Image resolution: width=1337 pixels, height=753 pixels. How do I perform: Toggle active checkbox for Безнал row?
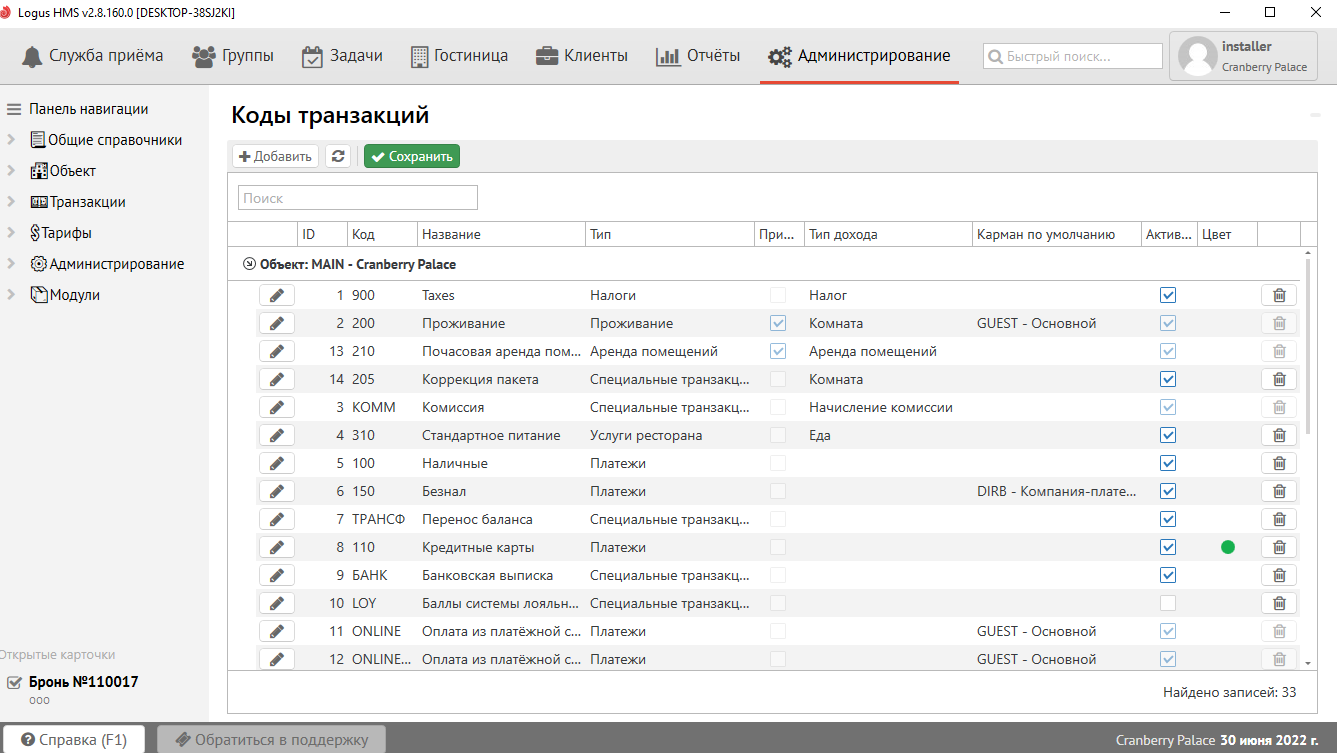(1167, 491)
